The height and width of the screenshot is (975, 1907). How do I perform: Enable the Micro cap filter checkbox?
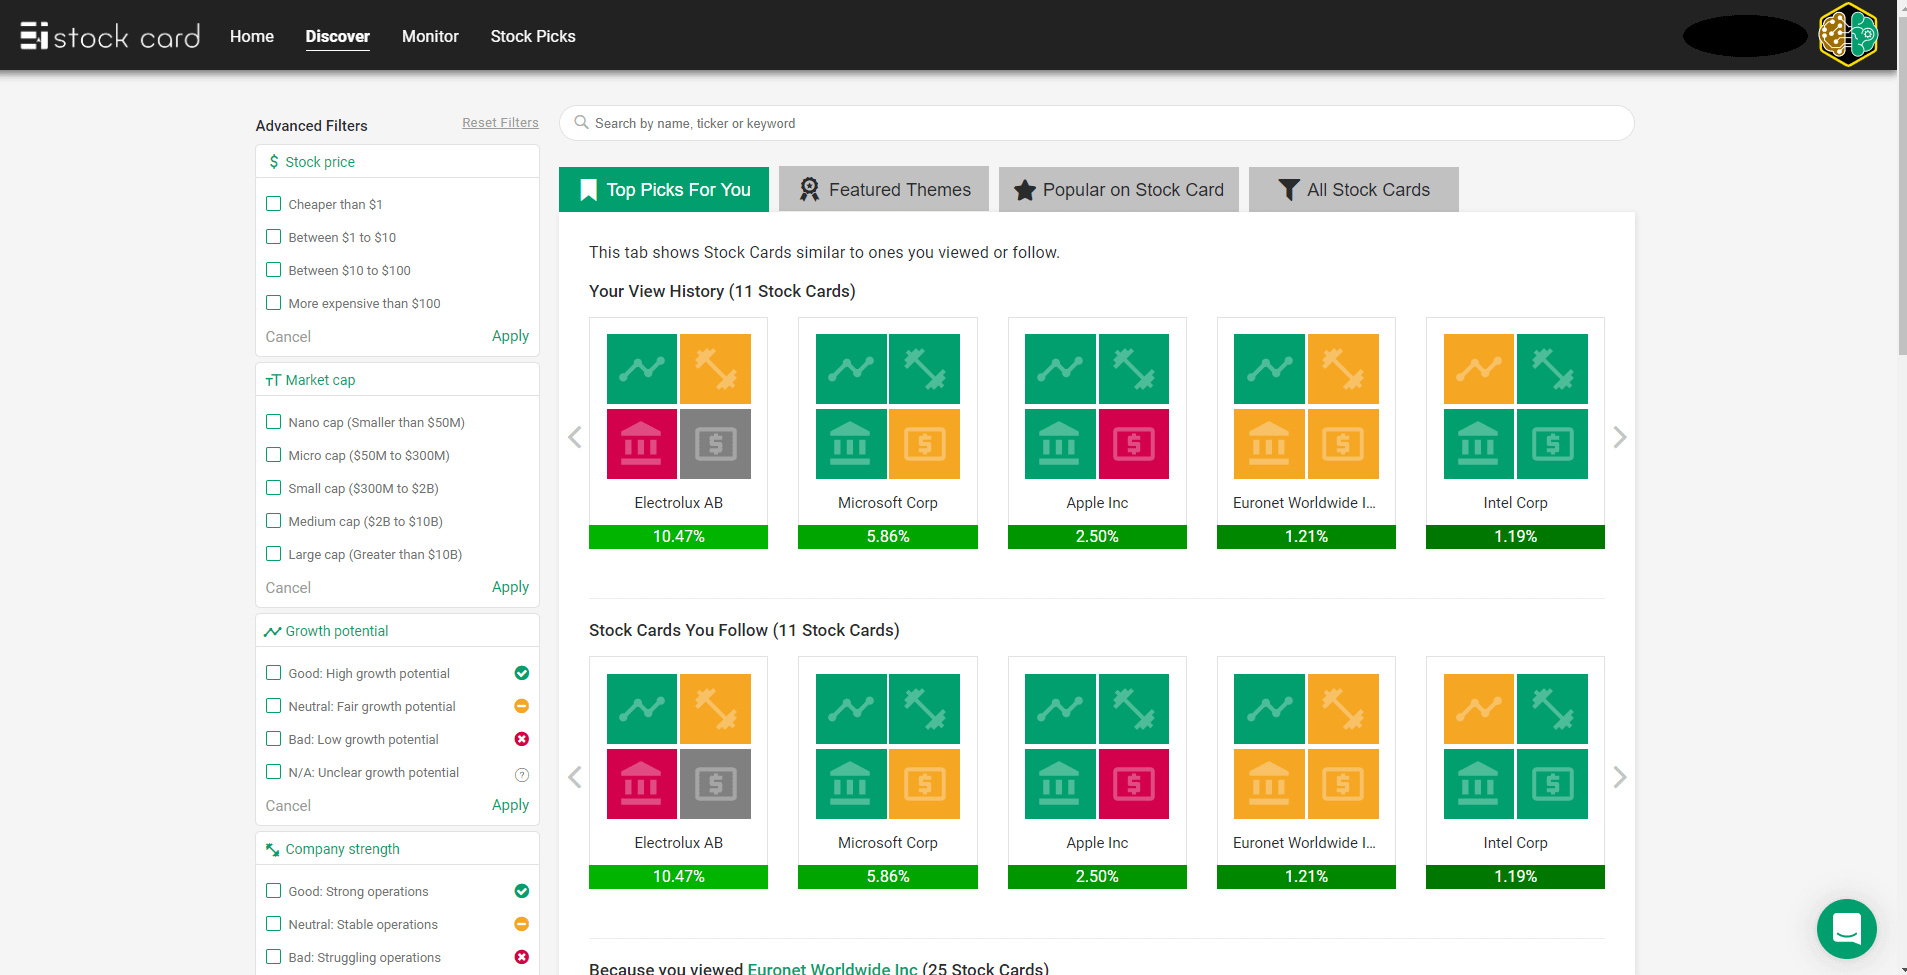click(273, 455)
